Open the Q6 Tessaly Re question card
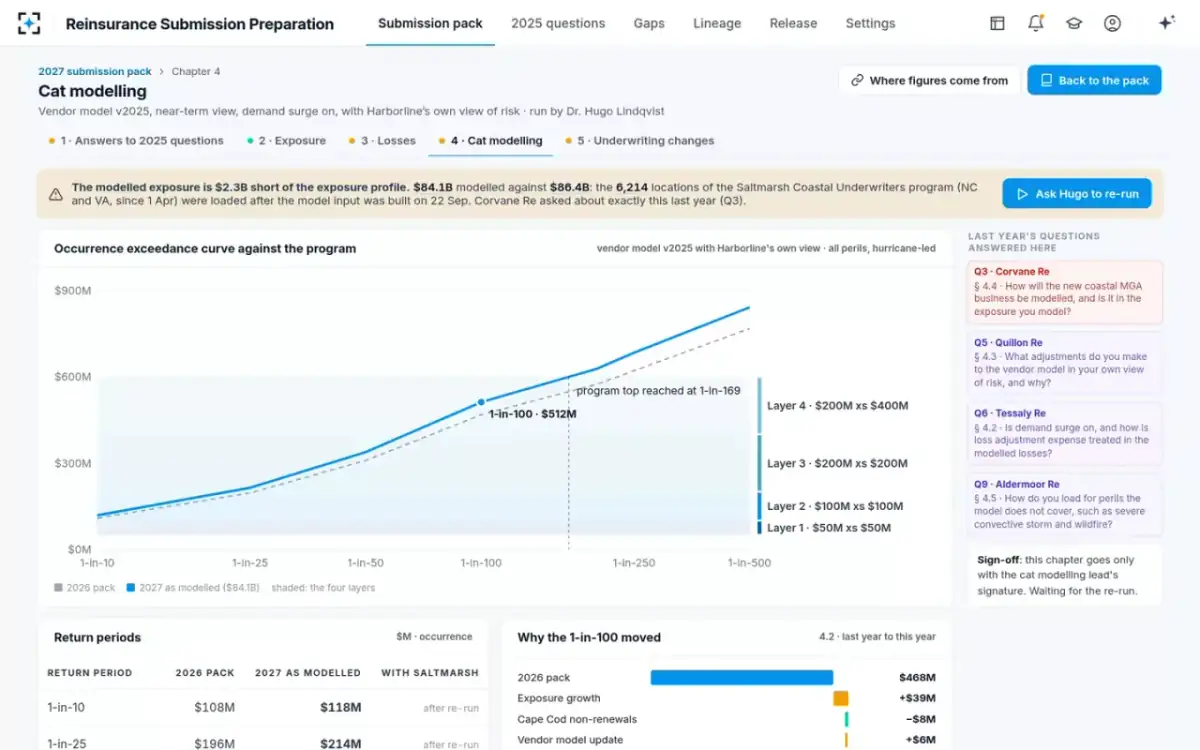Image resolution: width=1200 pixels, height=750 pixels. point(1065,433)
